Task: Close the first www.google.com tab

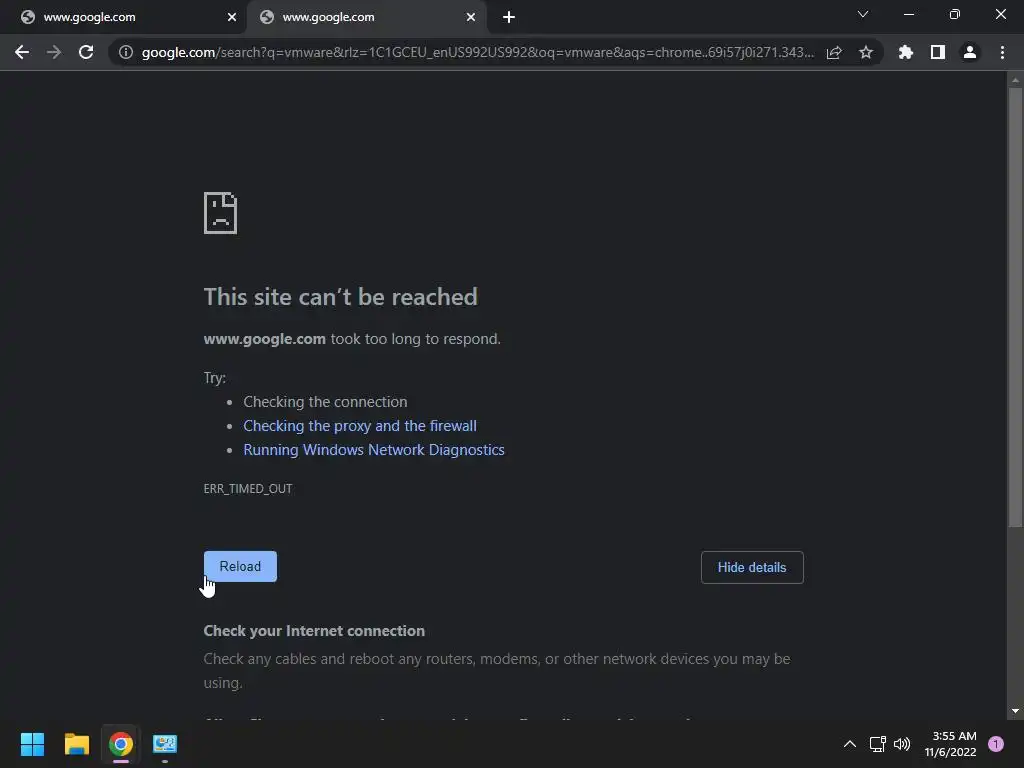Action: [232, 17]
